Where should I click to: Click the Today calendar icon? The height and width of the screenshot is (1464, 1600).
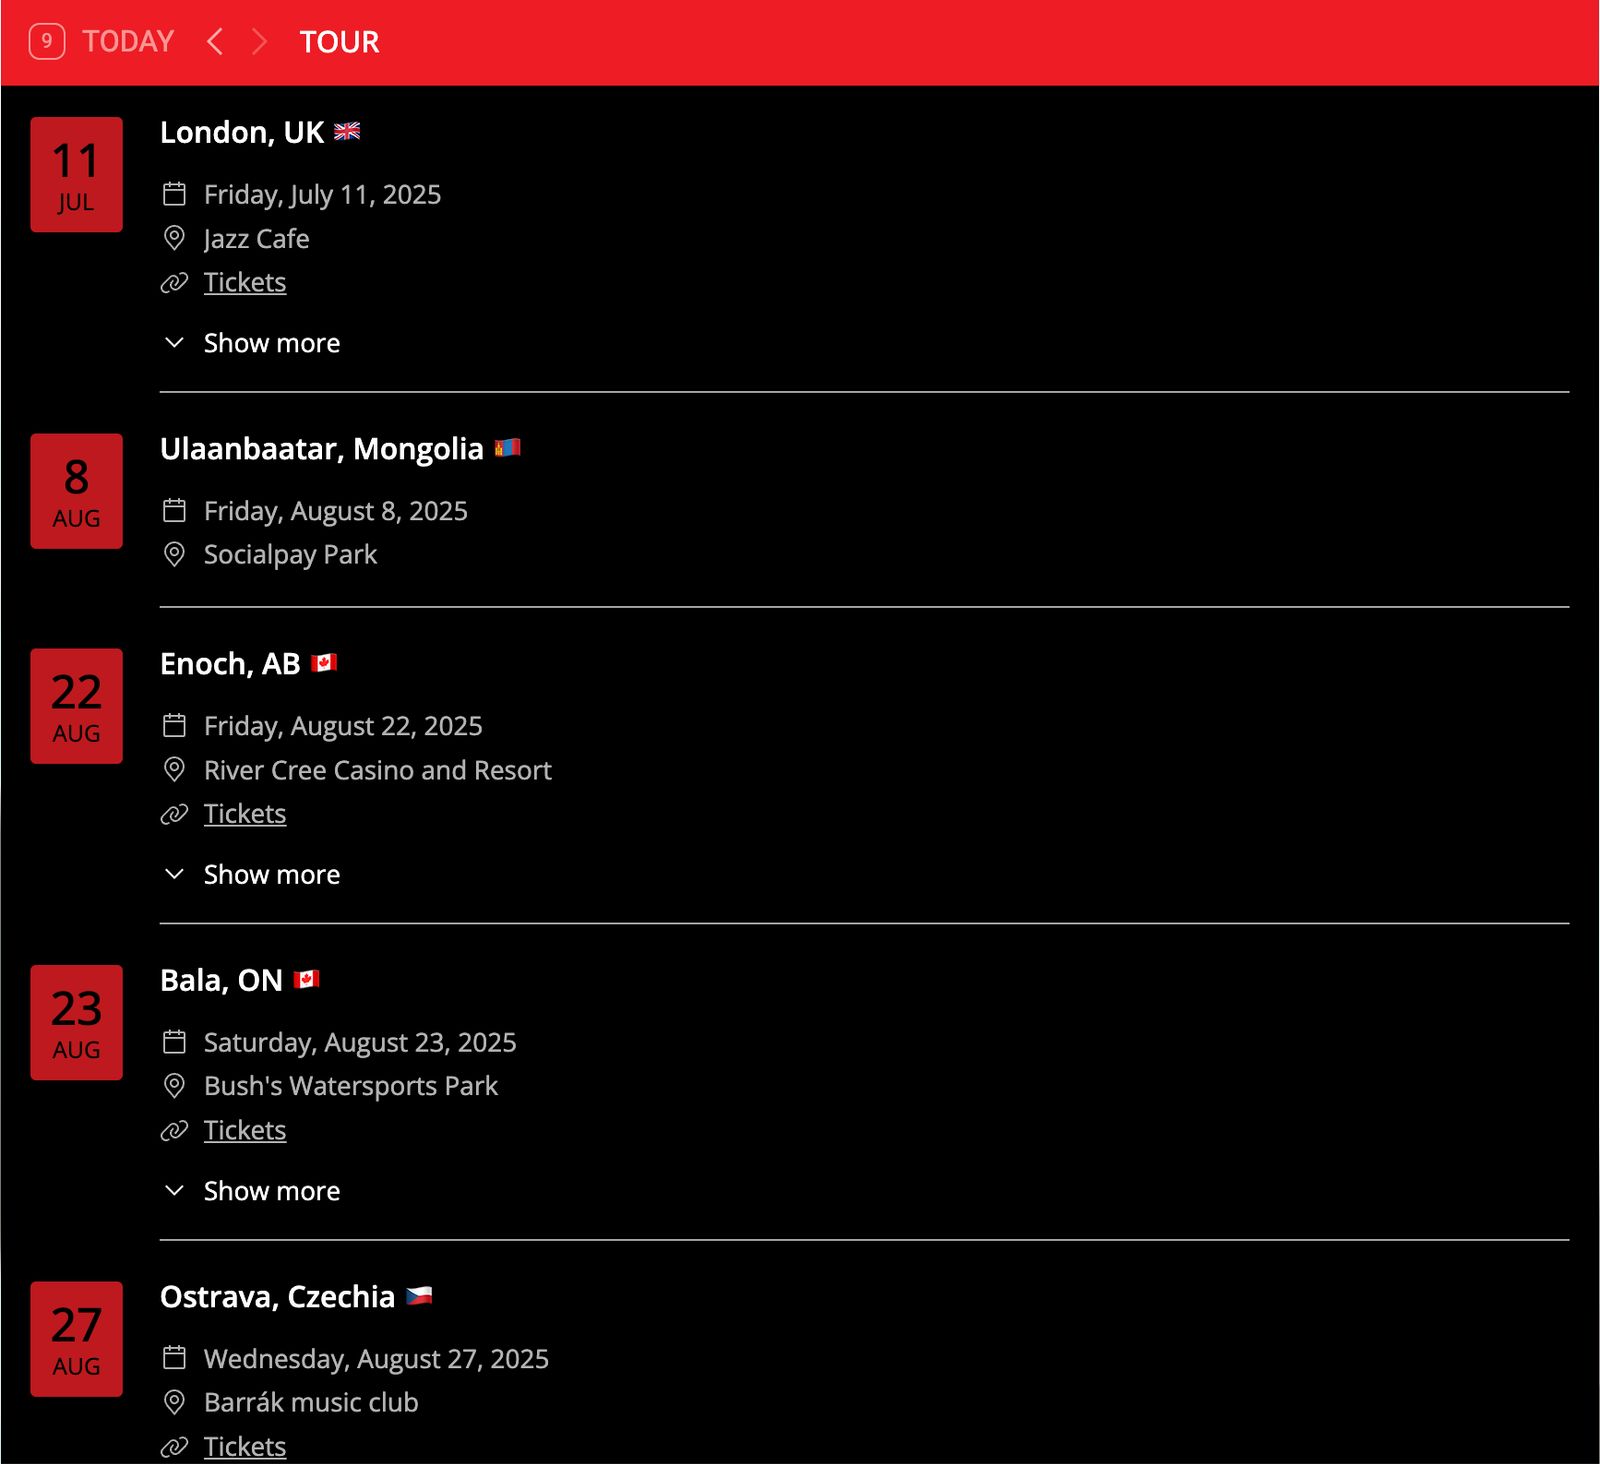(x=47, y=42)
